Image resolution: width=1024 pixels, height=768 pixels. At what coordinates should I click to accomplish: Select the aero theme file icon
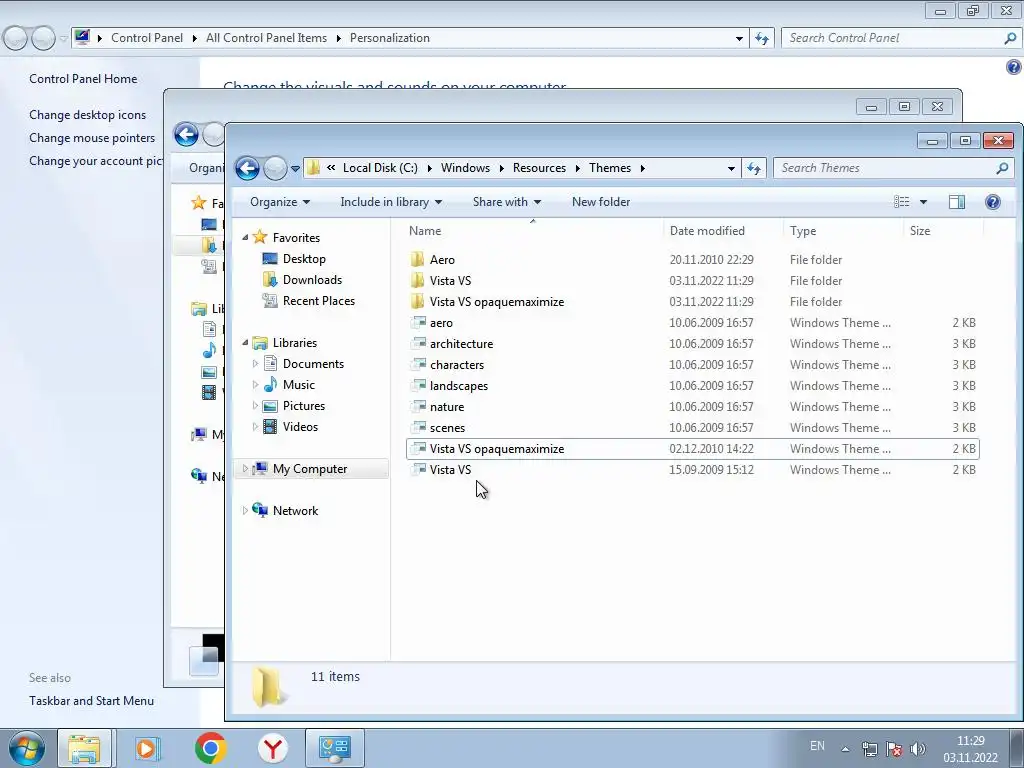418,323
